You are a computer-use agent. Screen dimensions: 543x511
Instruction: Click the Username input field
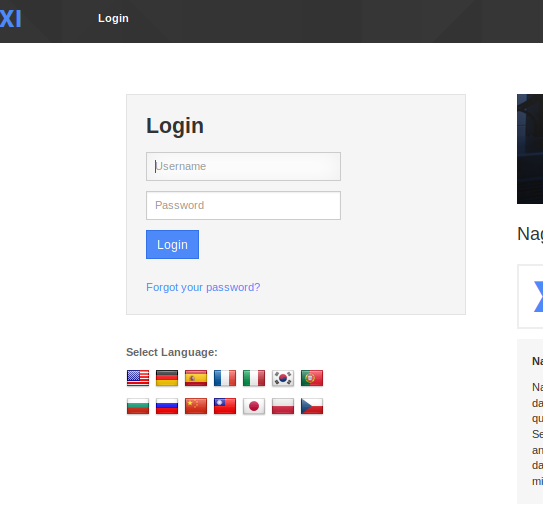(243, 167)
